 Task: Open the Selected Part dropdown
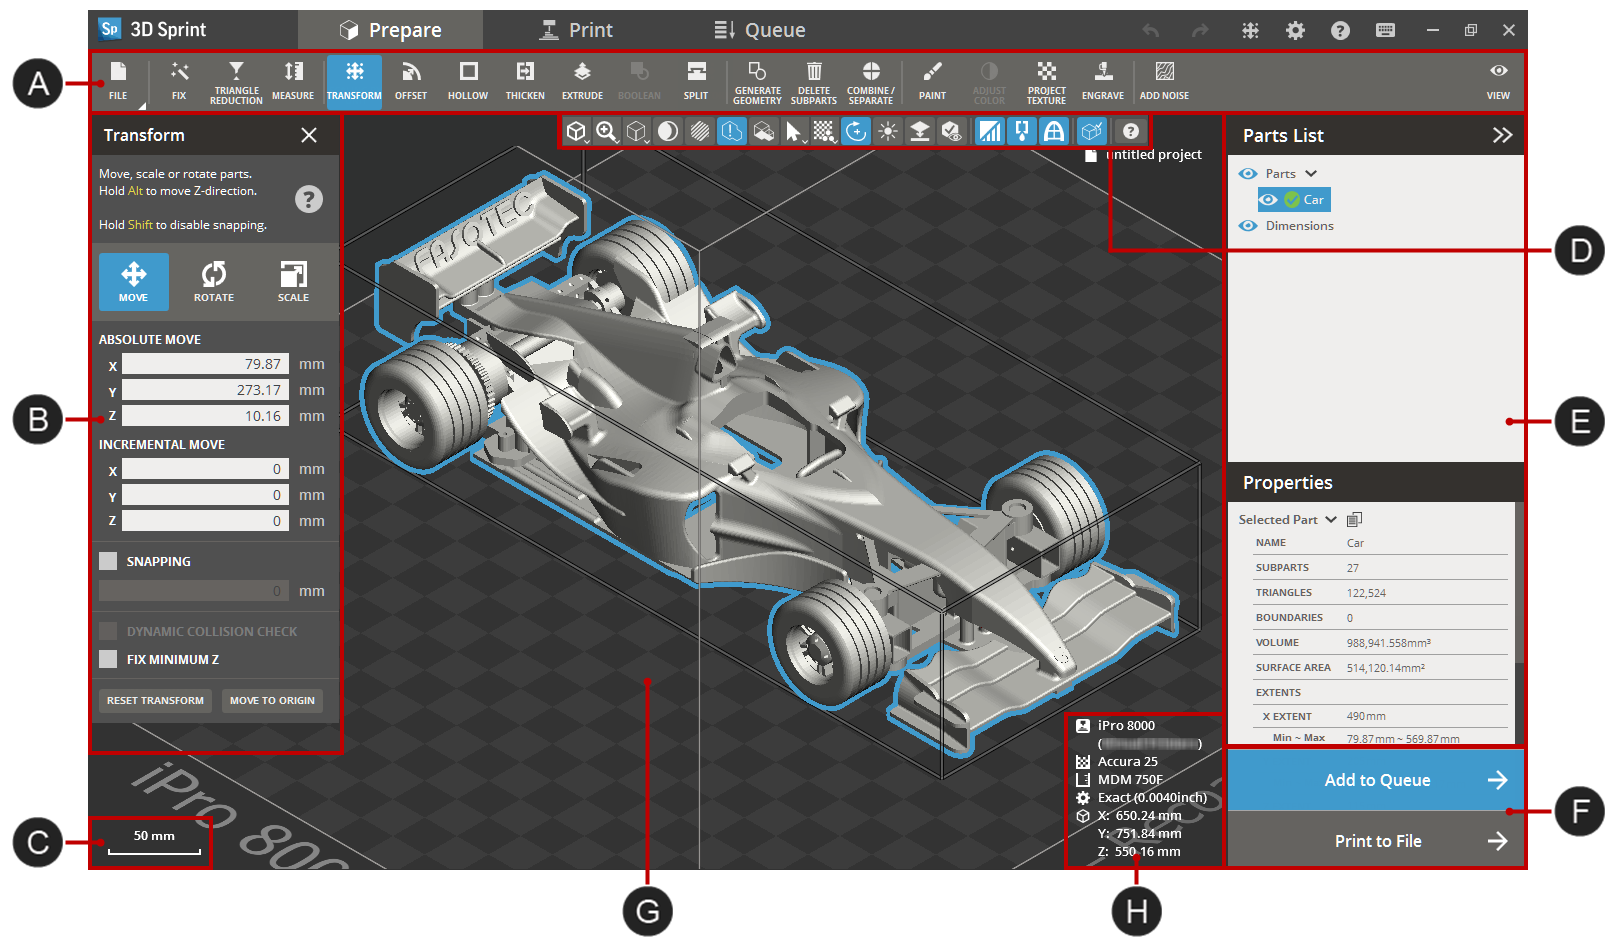coord(1331,519)
